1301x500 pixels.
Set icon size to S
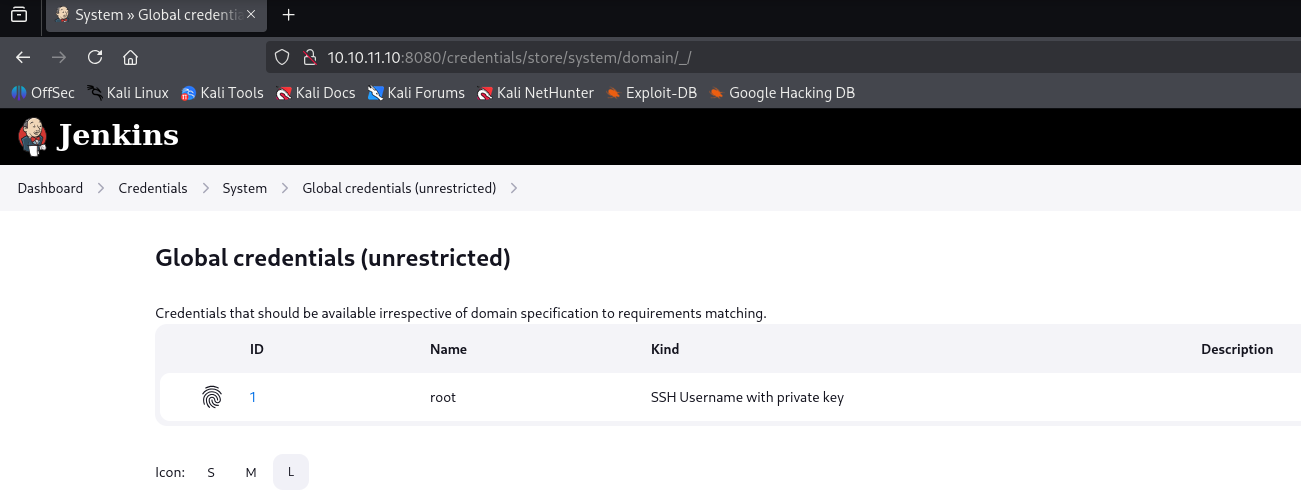coord(211,472)
